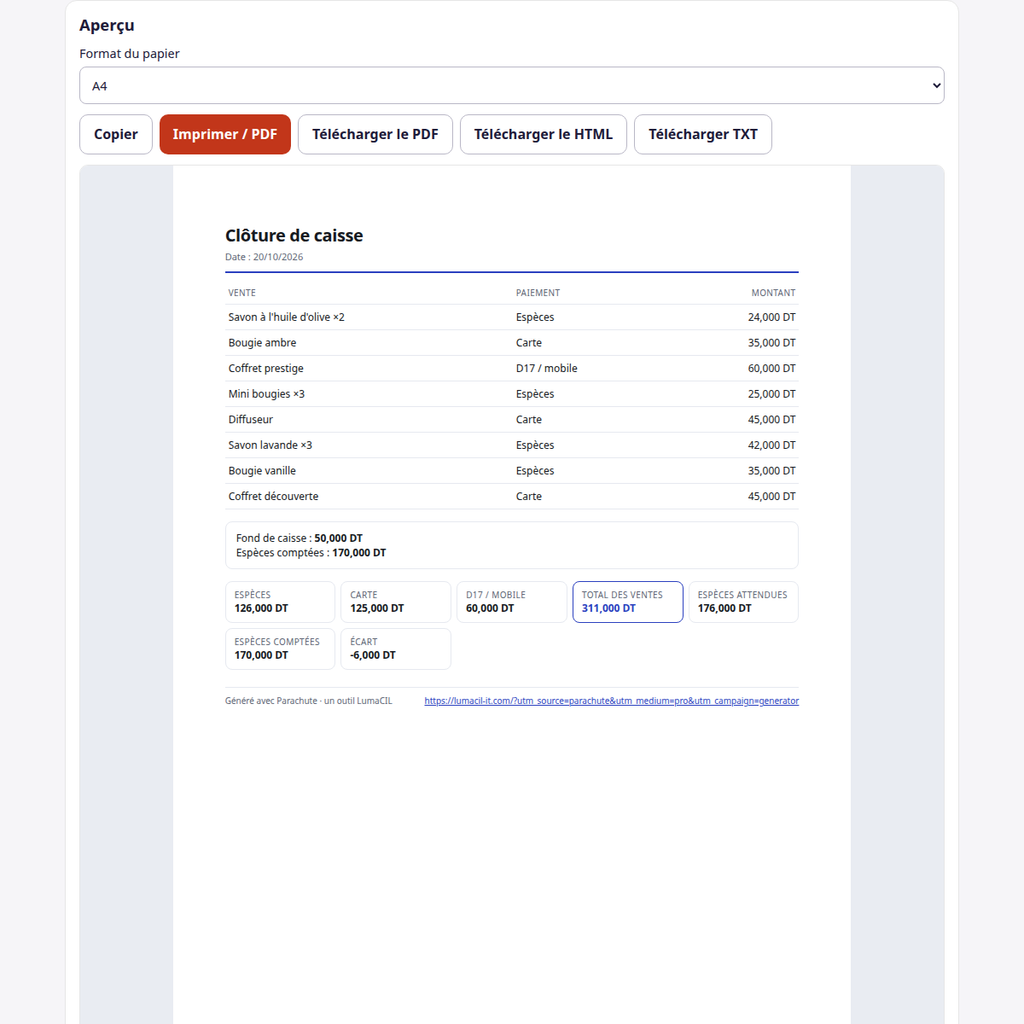Click the ESPÈCES COMPTÉES summary card
This screenshot has height=1024, width=1024.
[280, 649]
